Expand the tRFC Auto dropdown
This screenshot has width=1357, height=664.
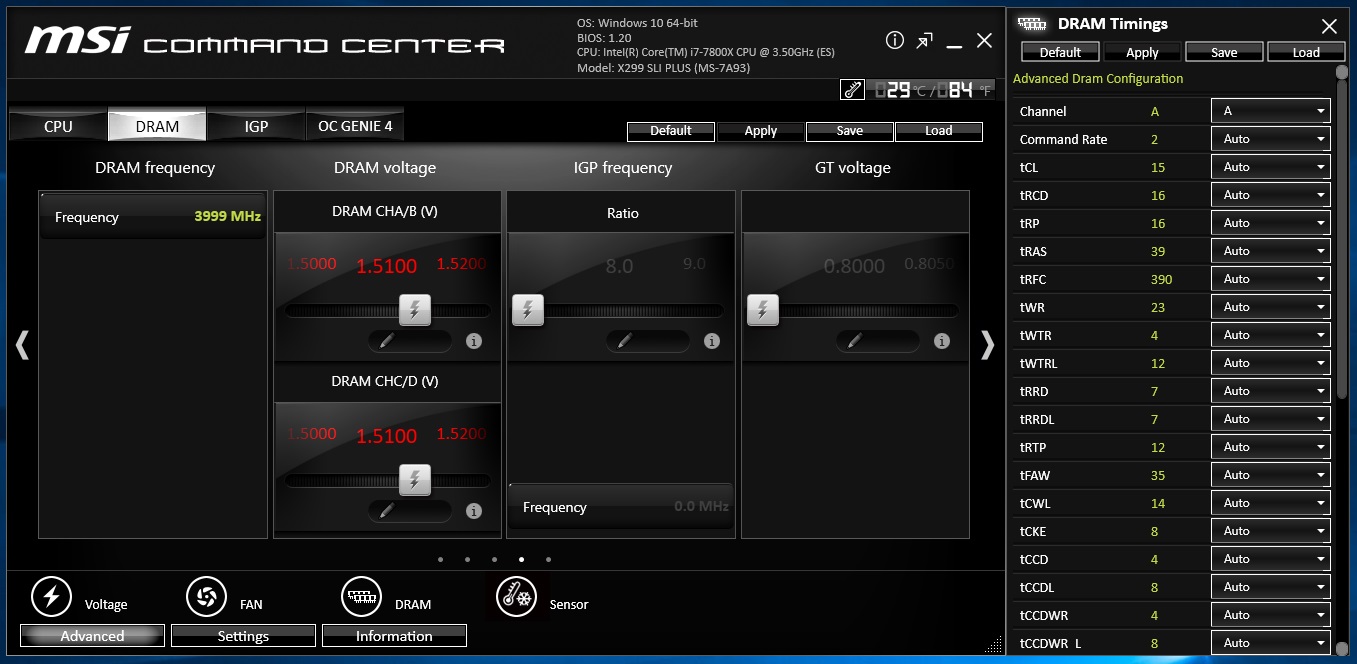point(1270,279)
